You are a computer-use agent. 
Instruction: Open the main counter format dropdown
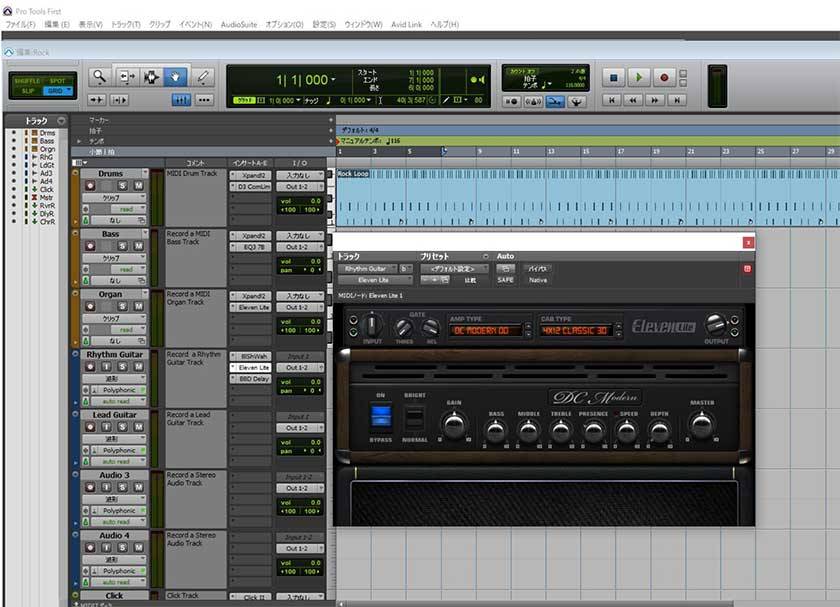pyautogui.click(x=334, y=79)
